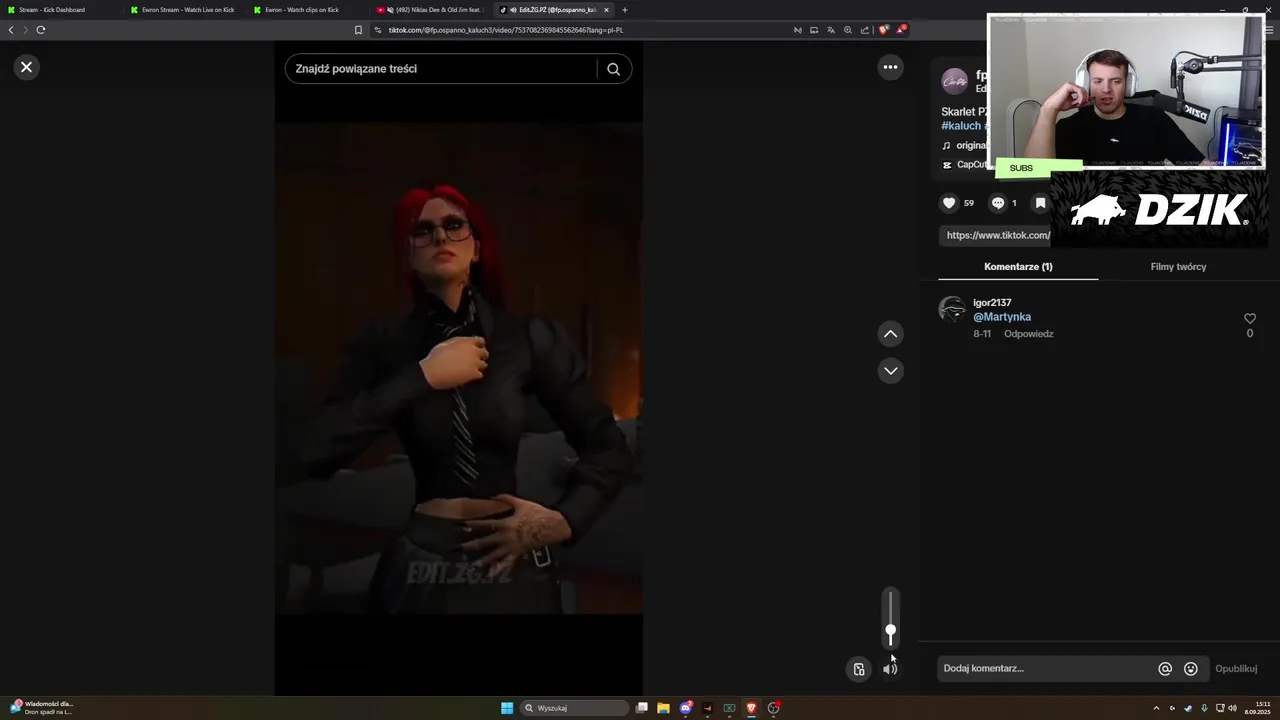This screenshot has height=720, width=1280.
Task: Like the video with heart icon
Action: pyautogui.click(x=949, y=203)
